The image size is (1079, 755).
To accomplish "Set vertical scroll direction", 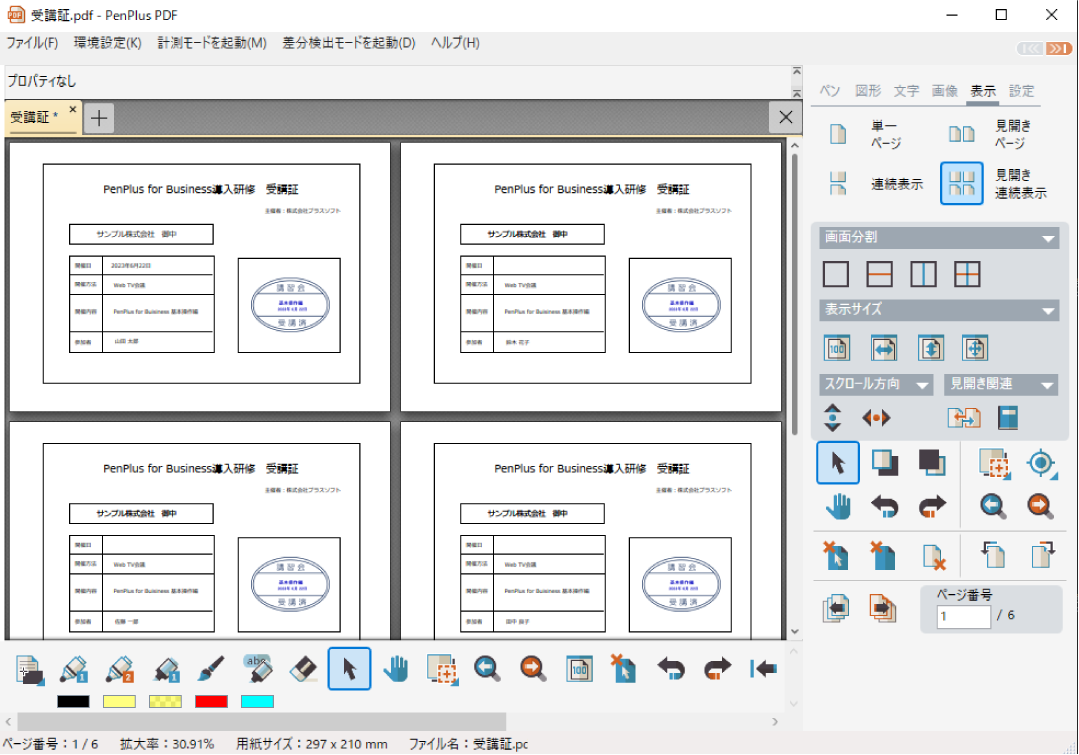I will pos(832,418).
